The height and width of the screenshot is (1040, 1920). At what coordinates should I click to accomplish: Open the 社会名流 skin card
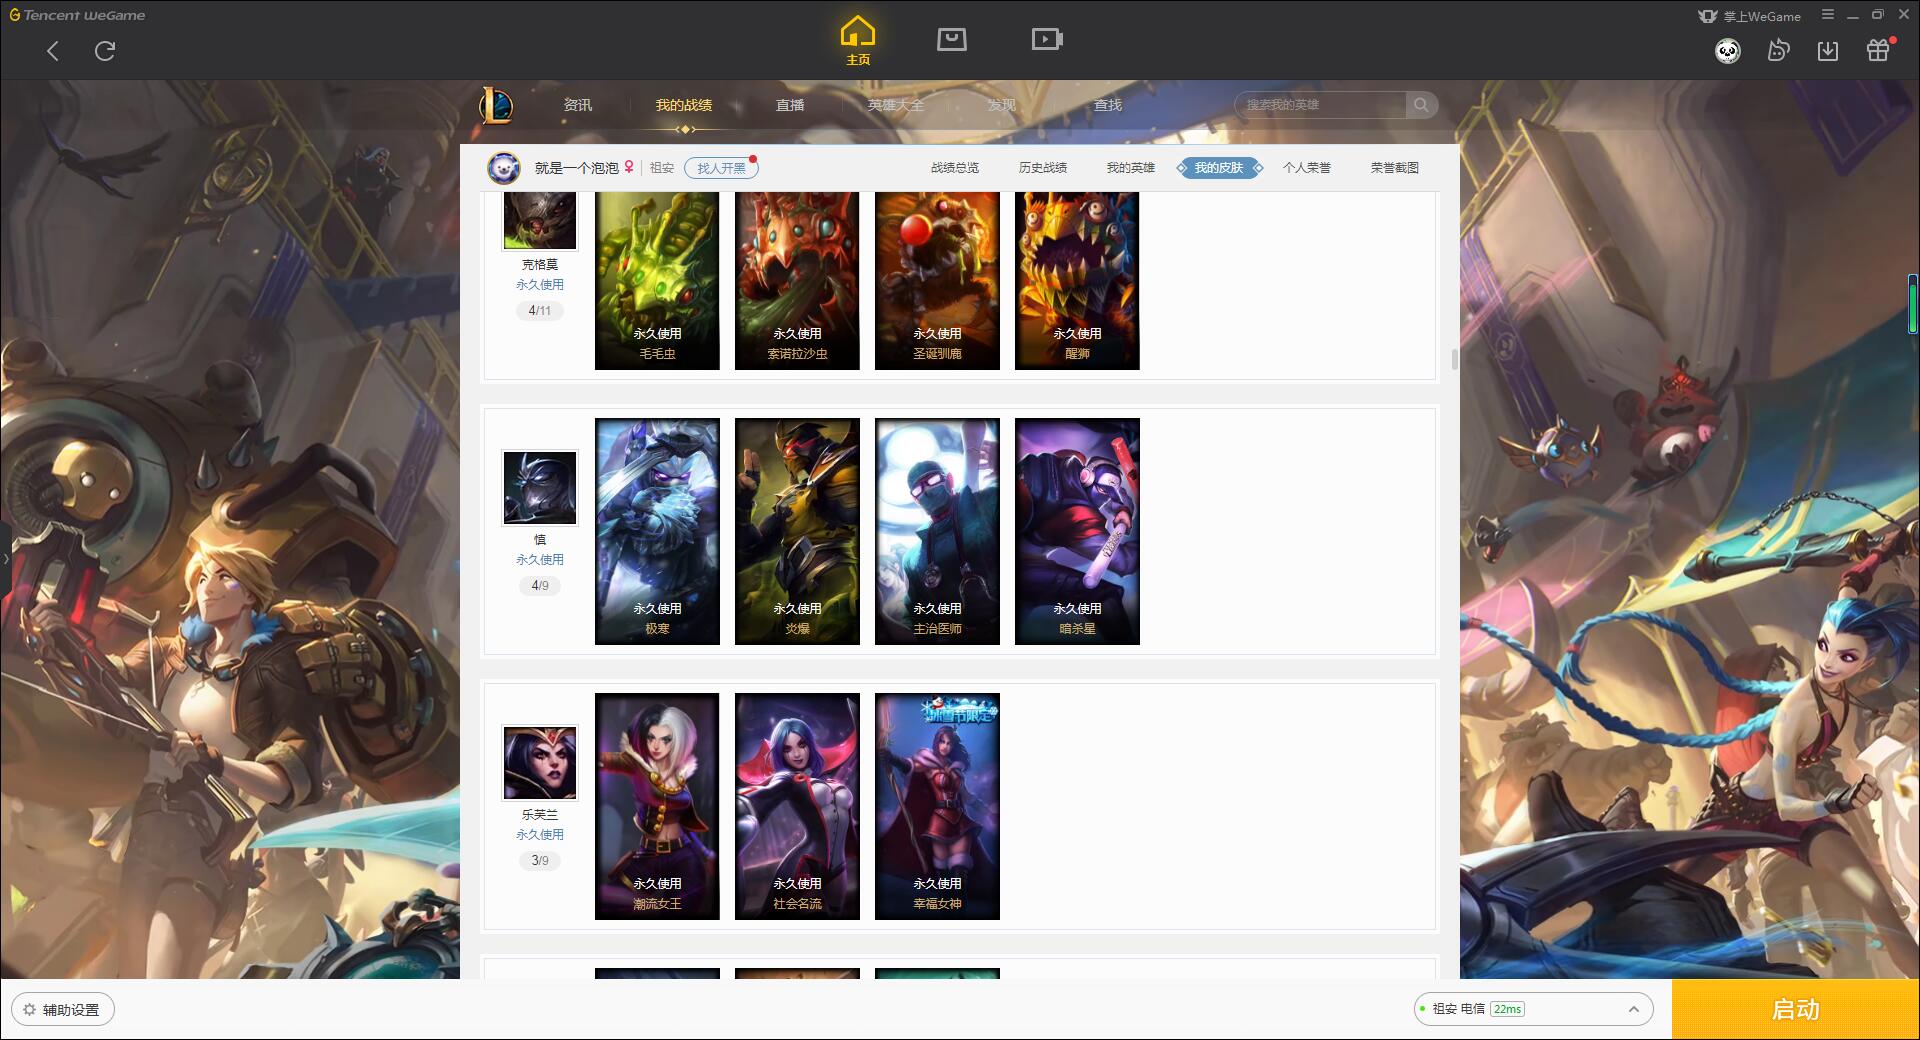click(797, 806)
